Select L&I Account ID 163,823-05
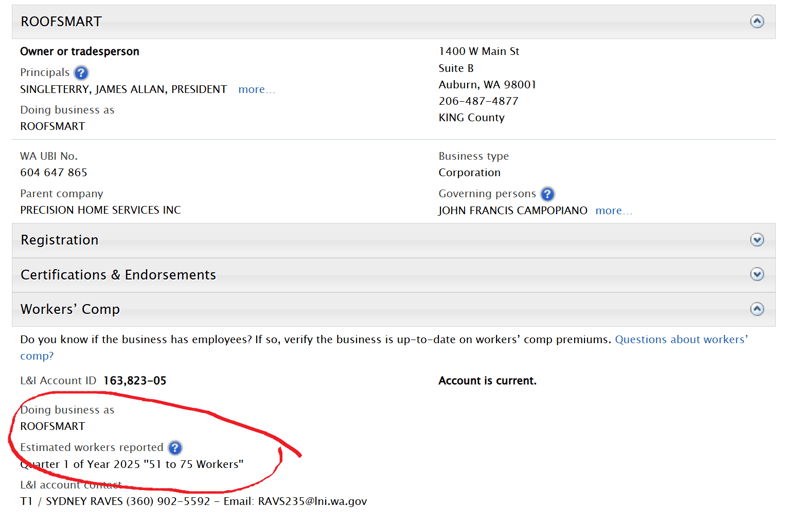Viewport: 800px width, 525px height. coord(135,381)
